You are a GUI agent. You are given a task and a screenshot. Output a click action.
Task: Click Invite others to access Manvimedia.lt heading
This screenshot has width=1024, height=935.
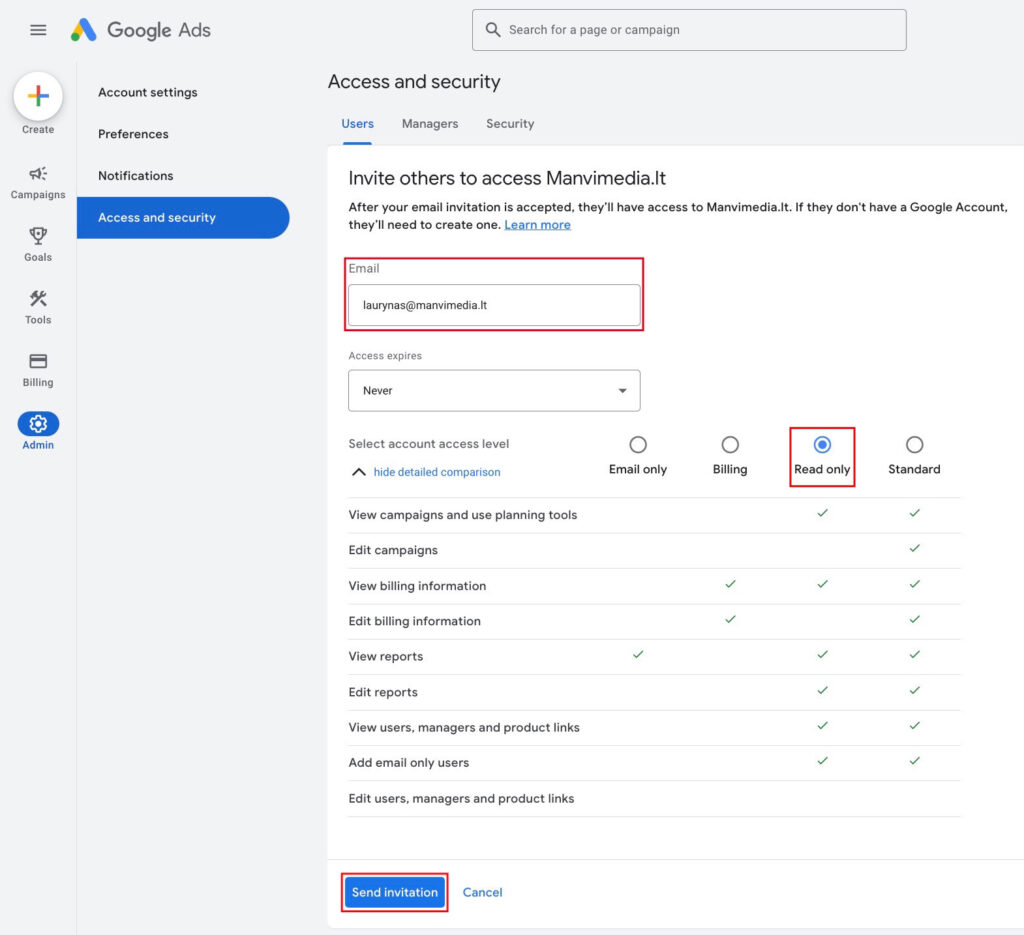click(507, 178)
